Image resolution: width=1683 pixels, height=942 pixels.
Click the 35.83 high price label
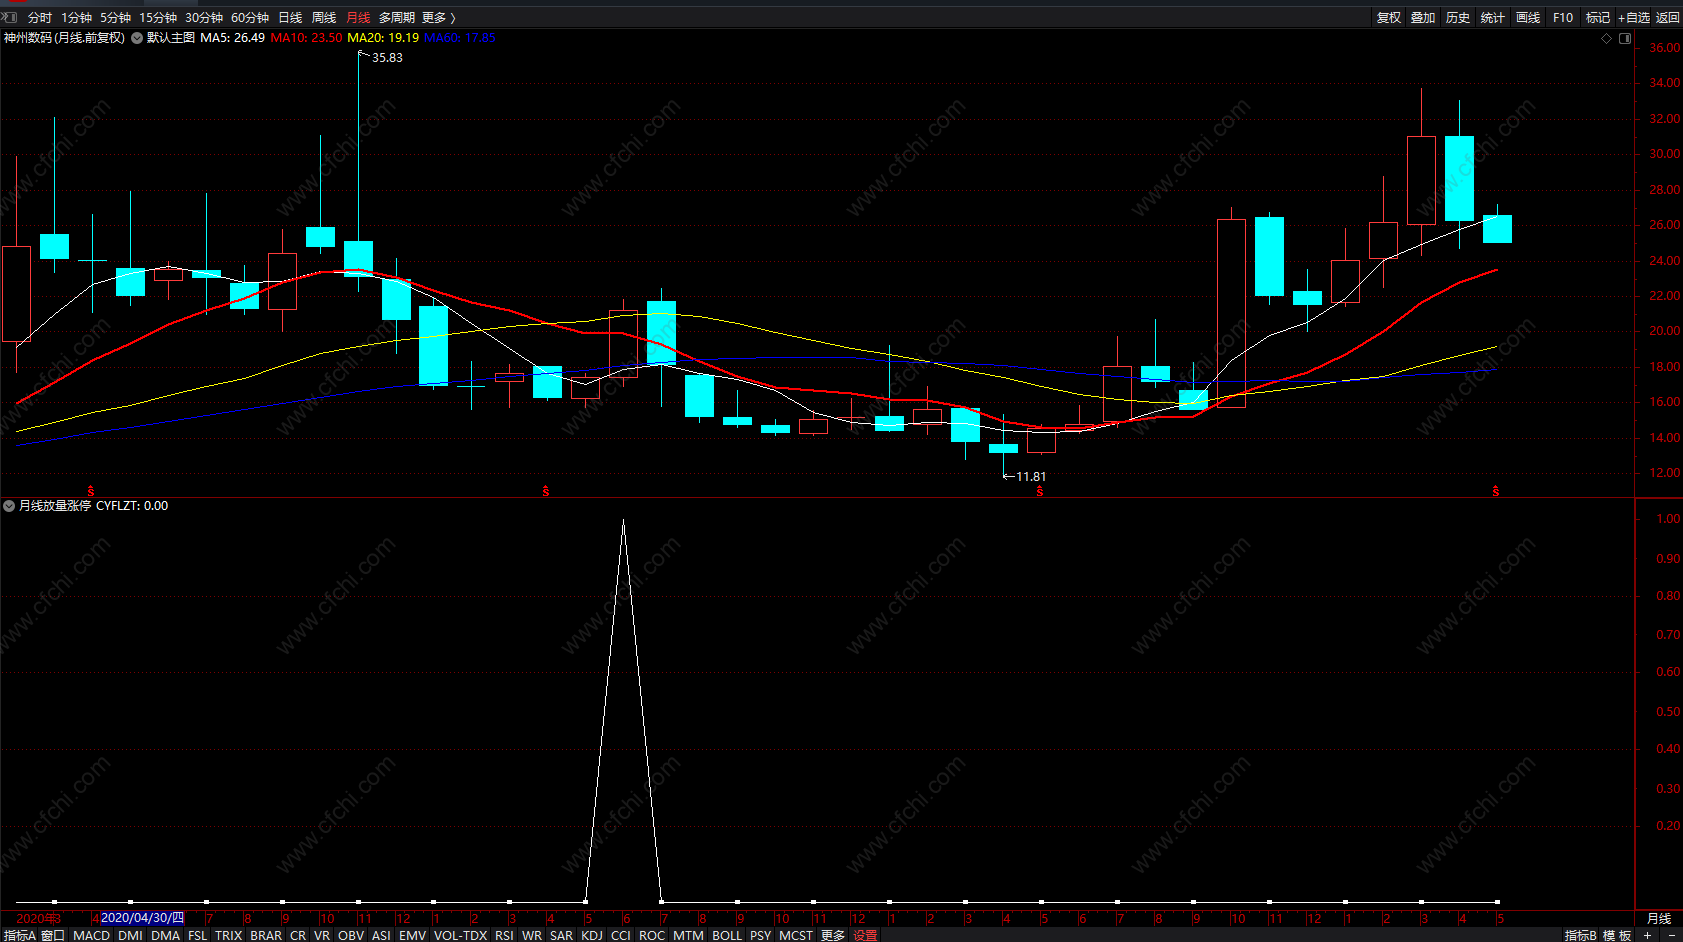(x=387, y=58)
